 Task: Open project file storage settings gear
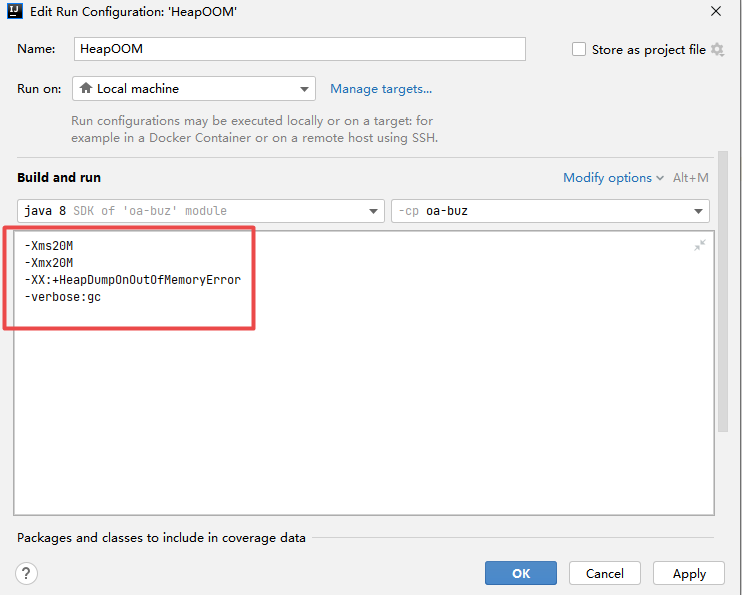pos(717,49)
